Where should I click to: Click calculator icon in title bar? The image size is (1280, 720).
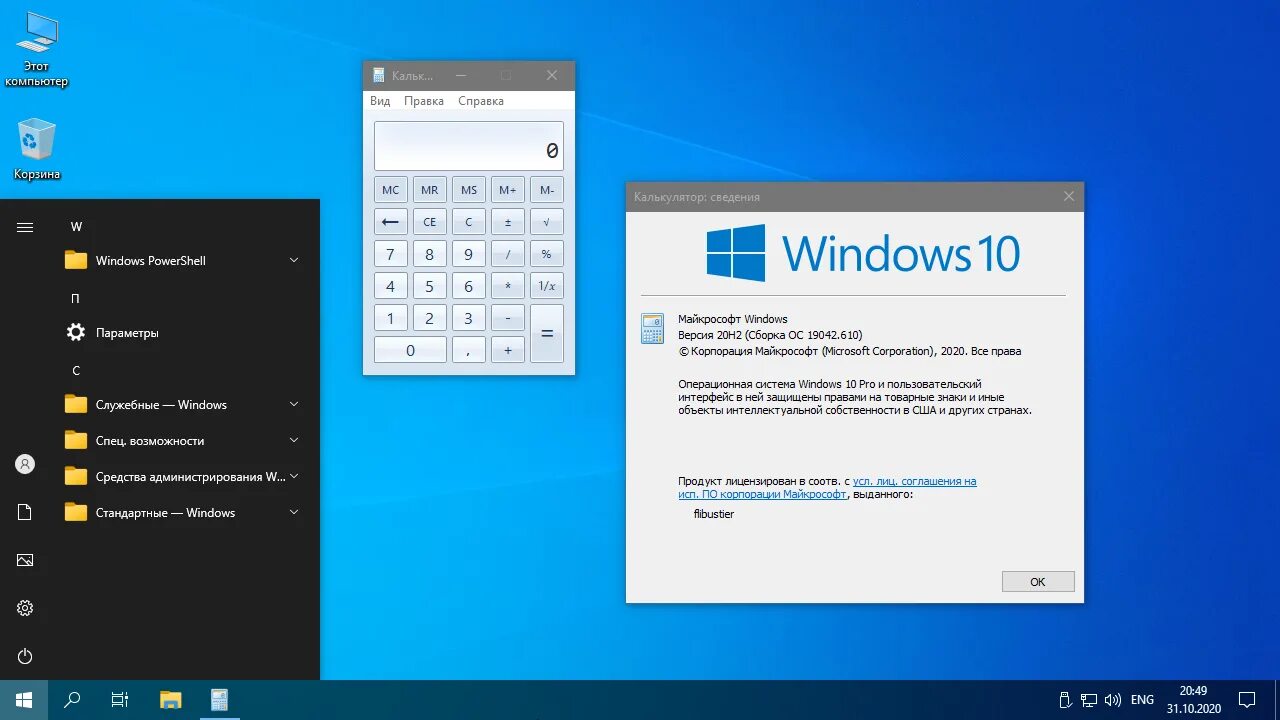378,75
